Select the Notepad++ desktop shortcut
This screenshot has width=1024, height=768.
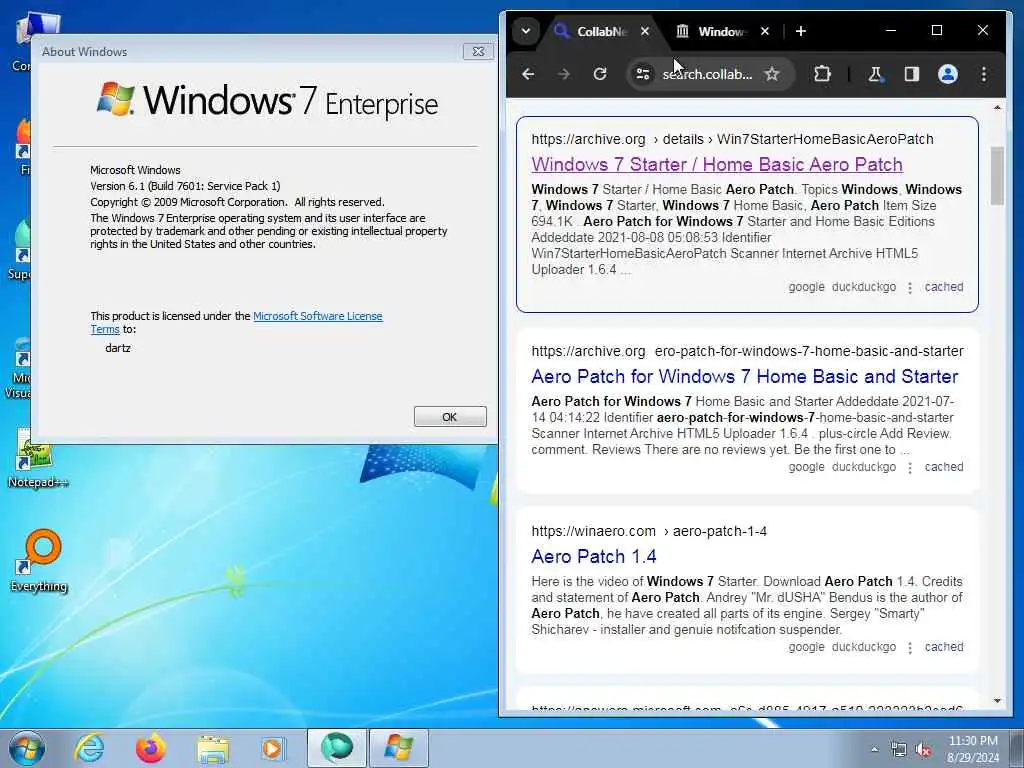coord(38,459)
